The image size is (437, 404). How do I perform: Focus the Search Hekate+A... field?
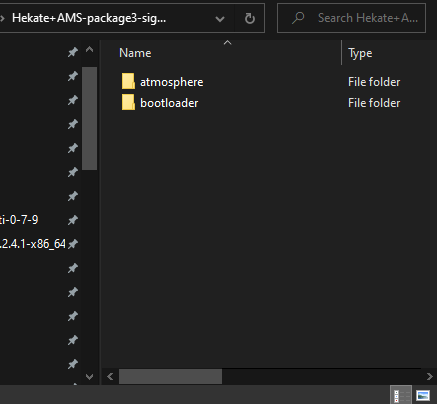pos(351,18)
